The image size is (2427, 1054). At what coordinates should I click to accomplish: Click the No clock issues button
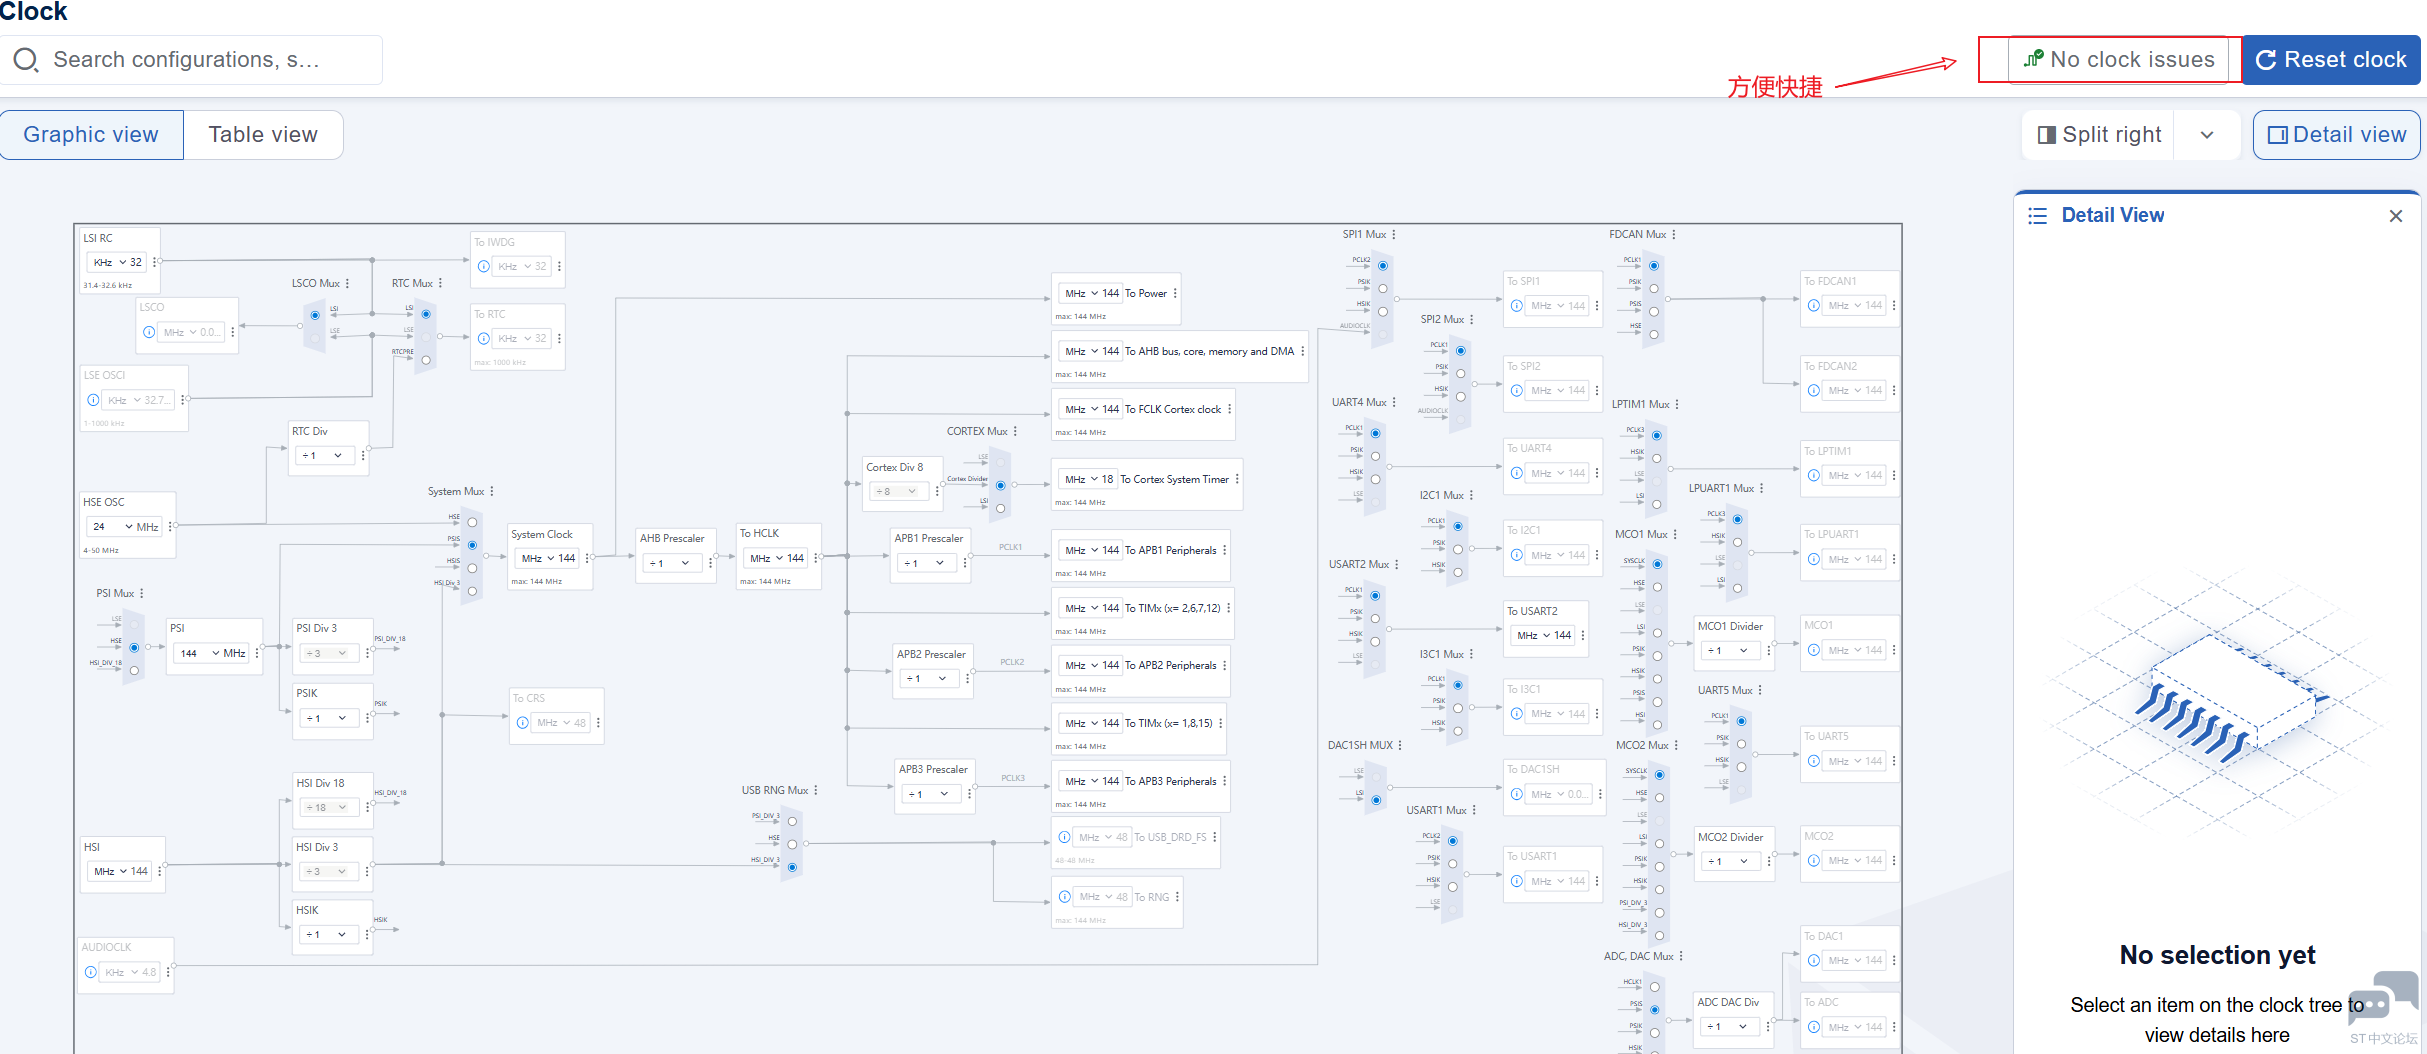(x=2118, y=60)
